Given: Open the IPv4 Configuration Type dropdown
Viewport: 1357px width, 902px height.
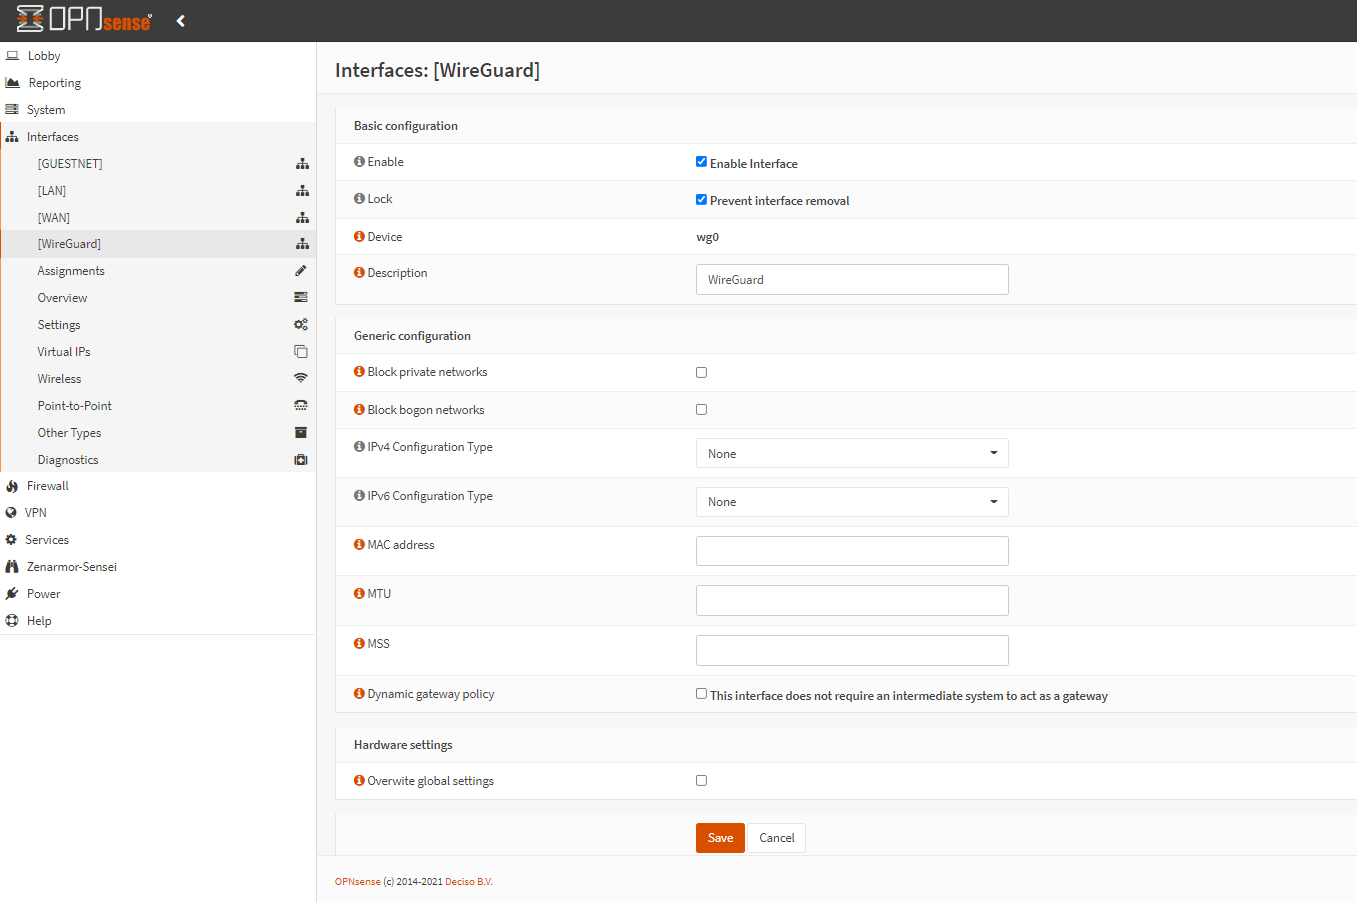Looking at the screenshot, I should click(x=851, y=452).
